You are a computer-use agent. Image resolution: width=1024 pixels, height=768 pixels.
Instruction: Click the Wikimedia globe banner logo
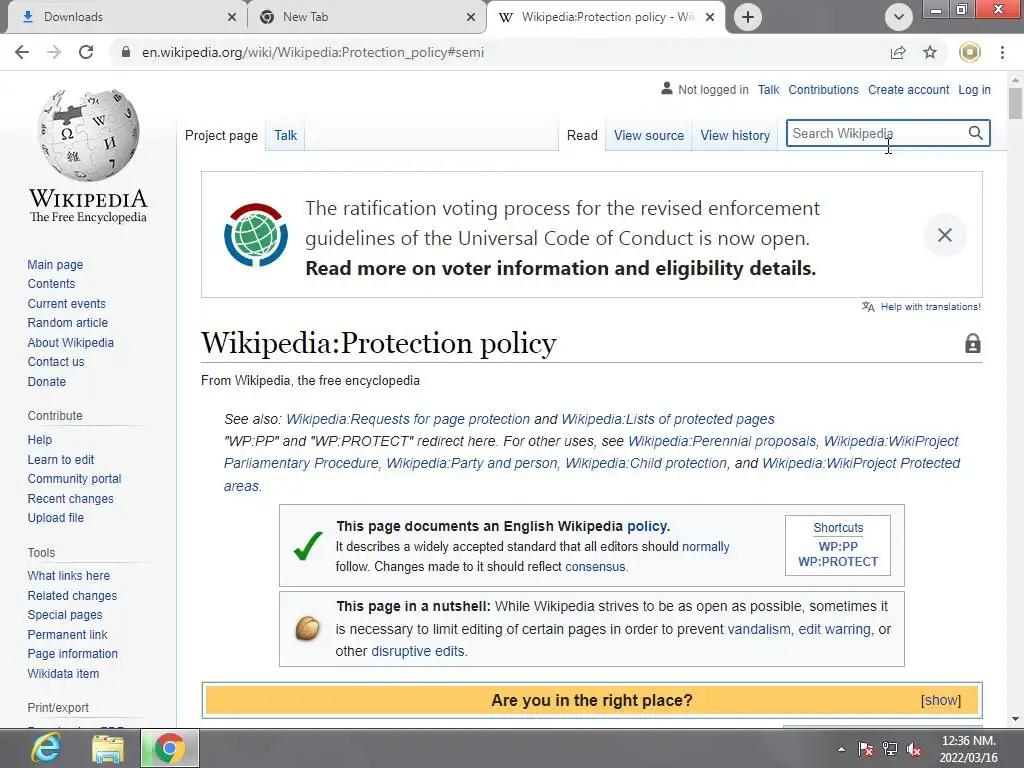coord(255,235)
